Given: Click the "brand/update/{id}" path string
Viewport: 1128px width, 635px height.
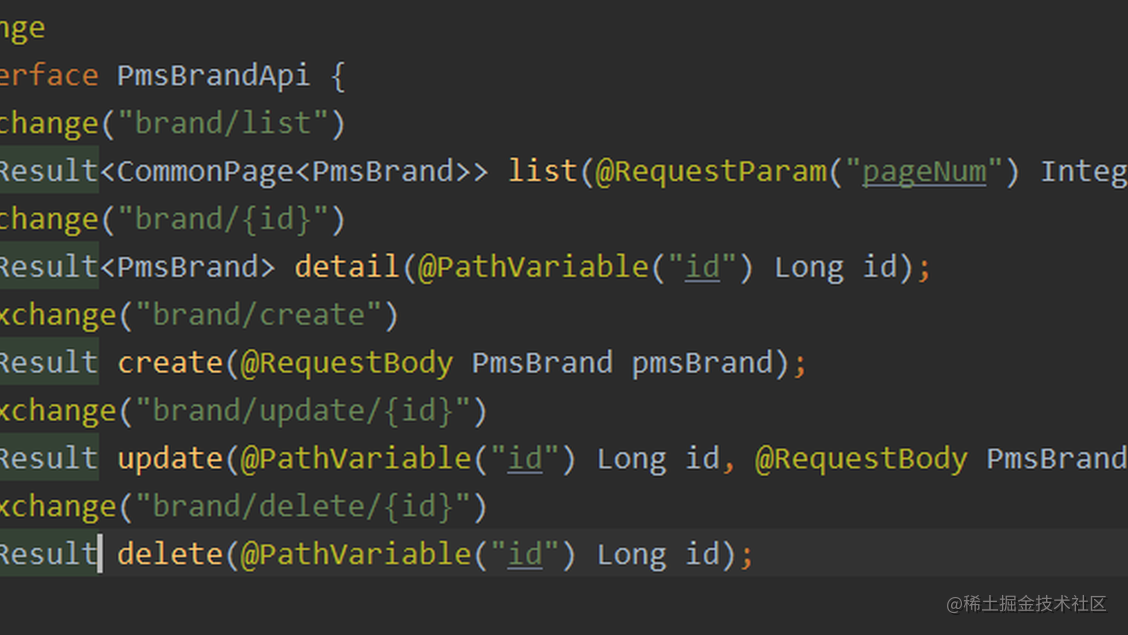Looking at the screenshot, I should 303,411.
